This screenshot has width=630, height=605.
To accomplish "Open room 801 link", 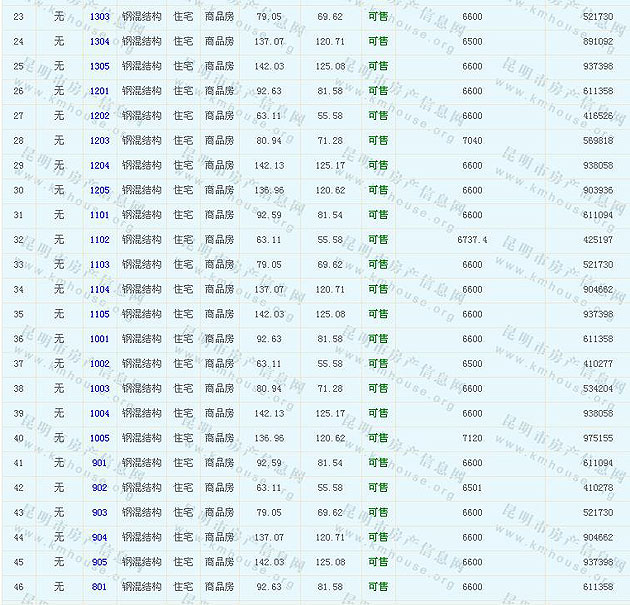I will pos(99,587).
